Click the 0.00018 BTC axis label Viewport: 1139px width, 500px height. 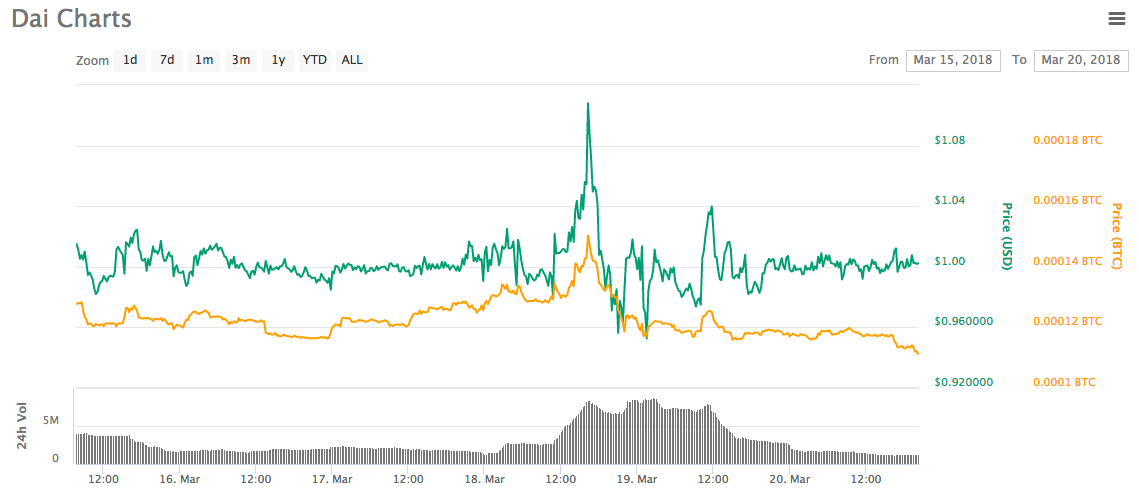1068,140
